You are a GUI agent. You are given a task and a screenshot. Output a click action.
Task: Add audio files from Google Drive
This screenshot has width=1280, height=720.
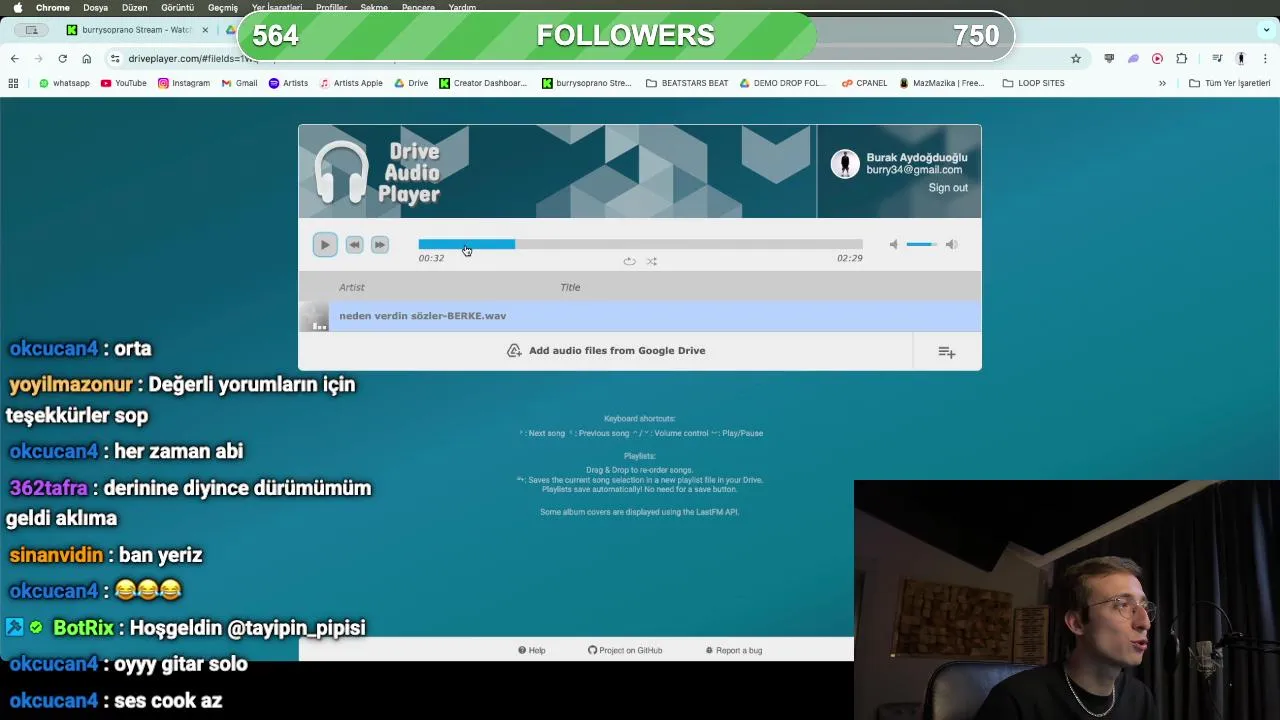coord(606,351)
